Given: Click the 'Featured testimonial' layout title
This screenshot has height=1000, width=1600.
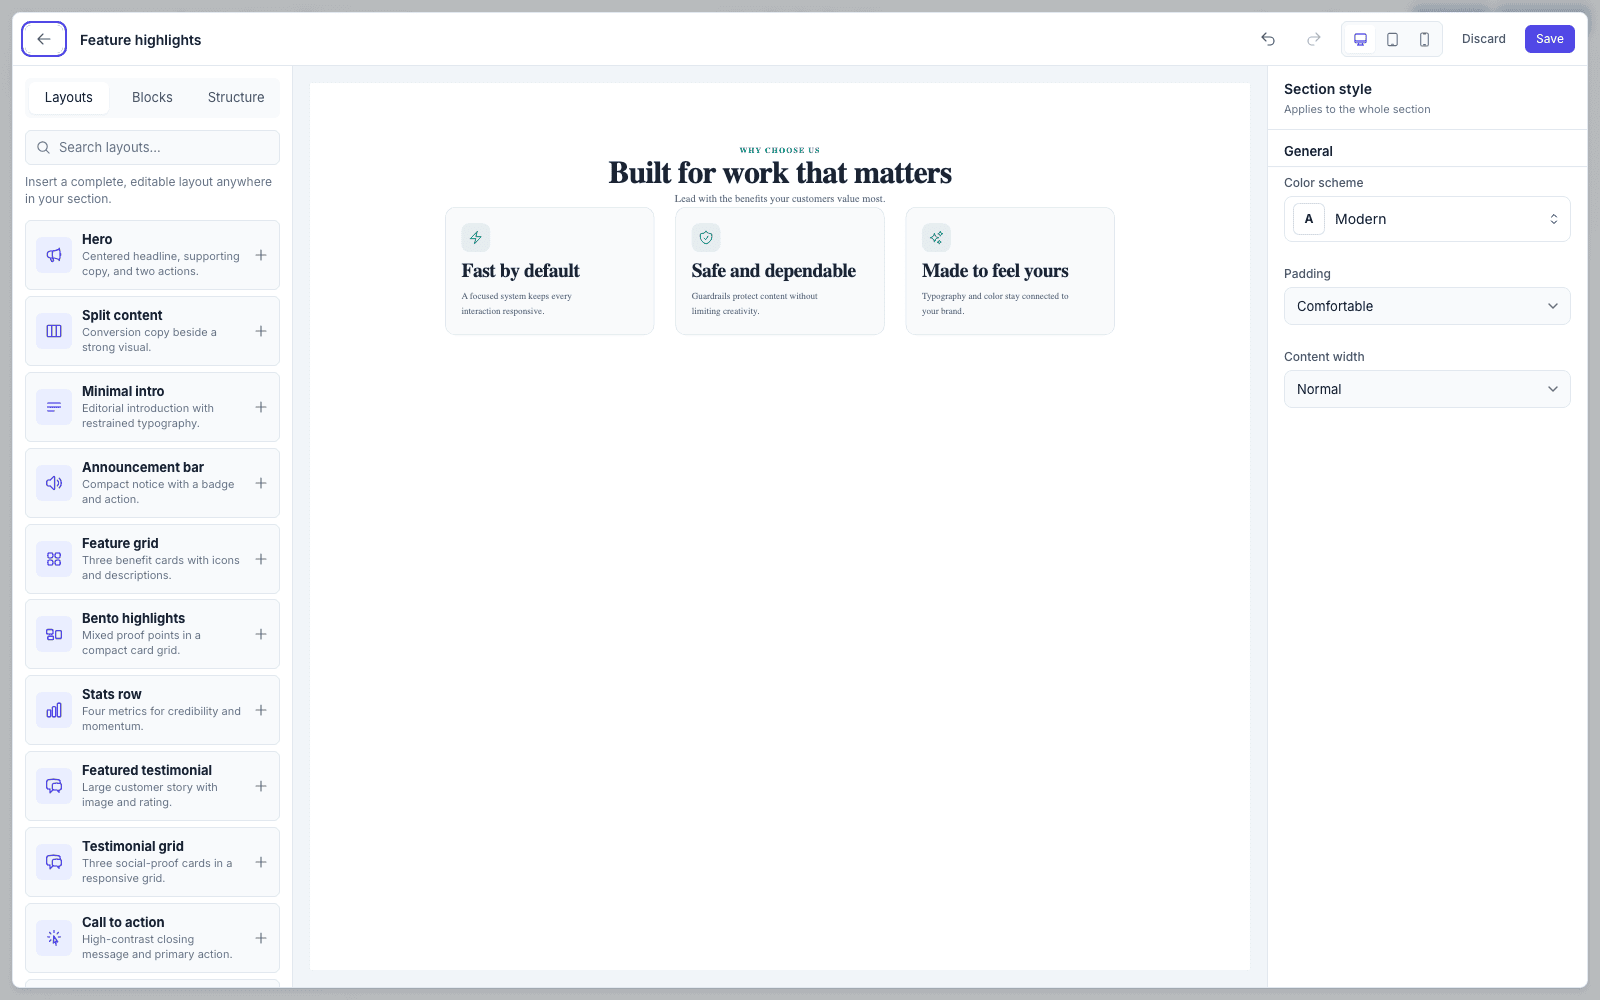Looking at the screenshot, I should point(147,770).
